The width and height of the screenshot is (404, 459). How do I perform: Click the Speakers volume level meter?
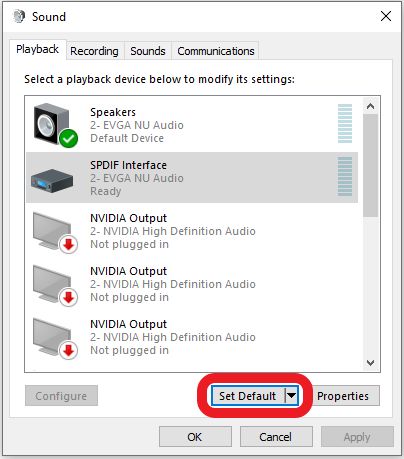(345, 123)
